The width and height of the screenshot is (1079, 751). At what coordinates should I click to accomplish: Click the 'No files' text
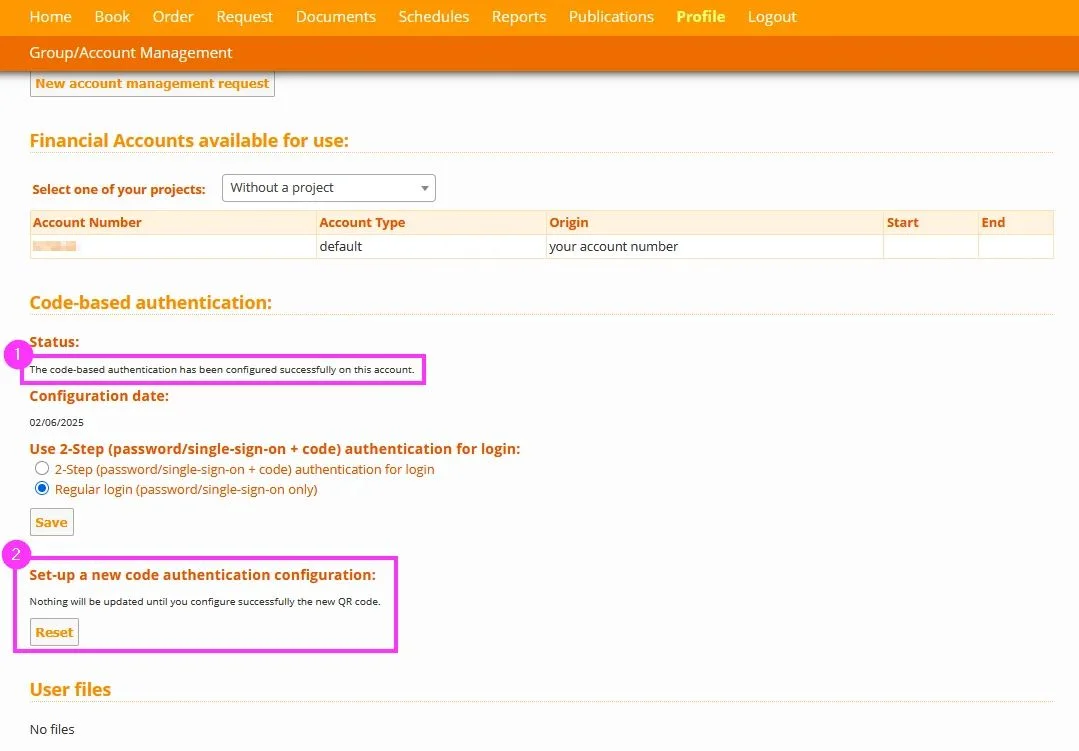(x=52, y=729)
